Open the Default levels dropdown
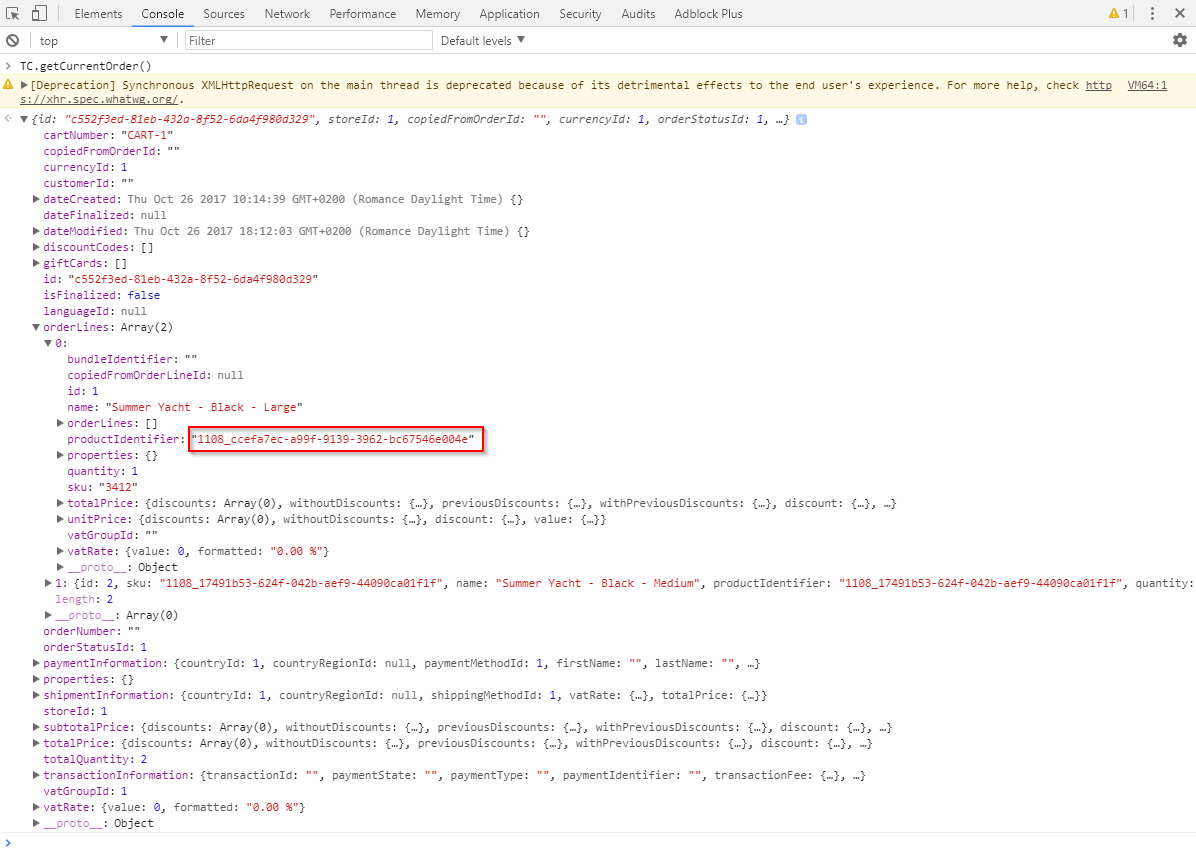This screenshot has width=1196, height=857. [x=483, y=40]
